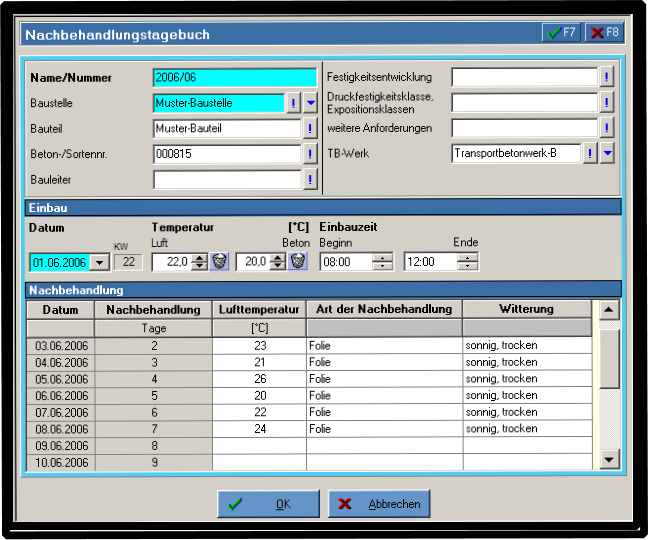Open the Baustelle dropdown list
The height and width of the screenshot is (540, 648).
pyautogui.click(x=310, y=102)
